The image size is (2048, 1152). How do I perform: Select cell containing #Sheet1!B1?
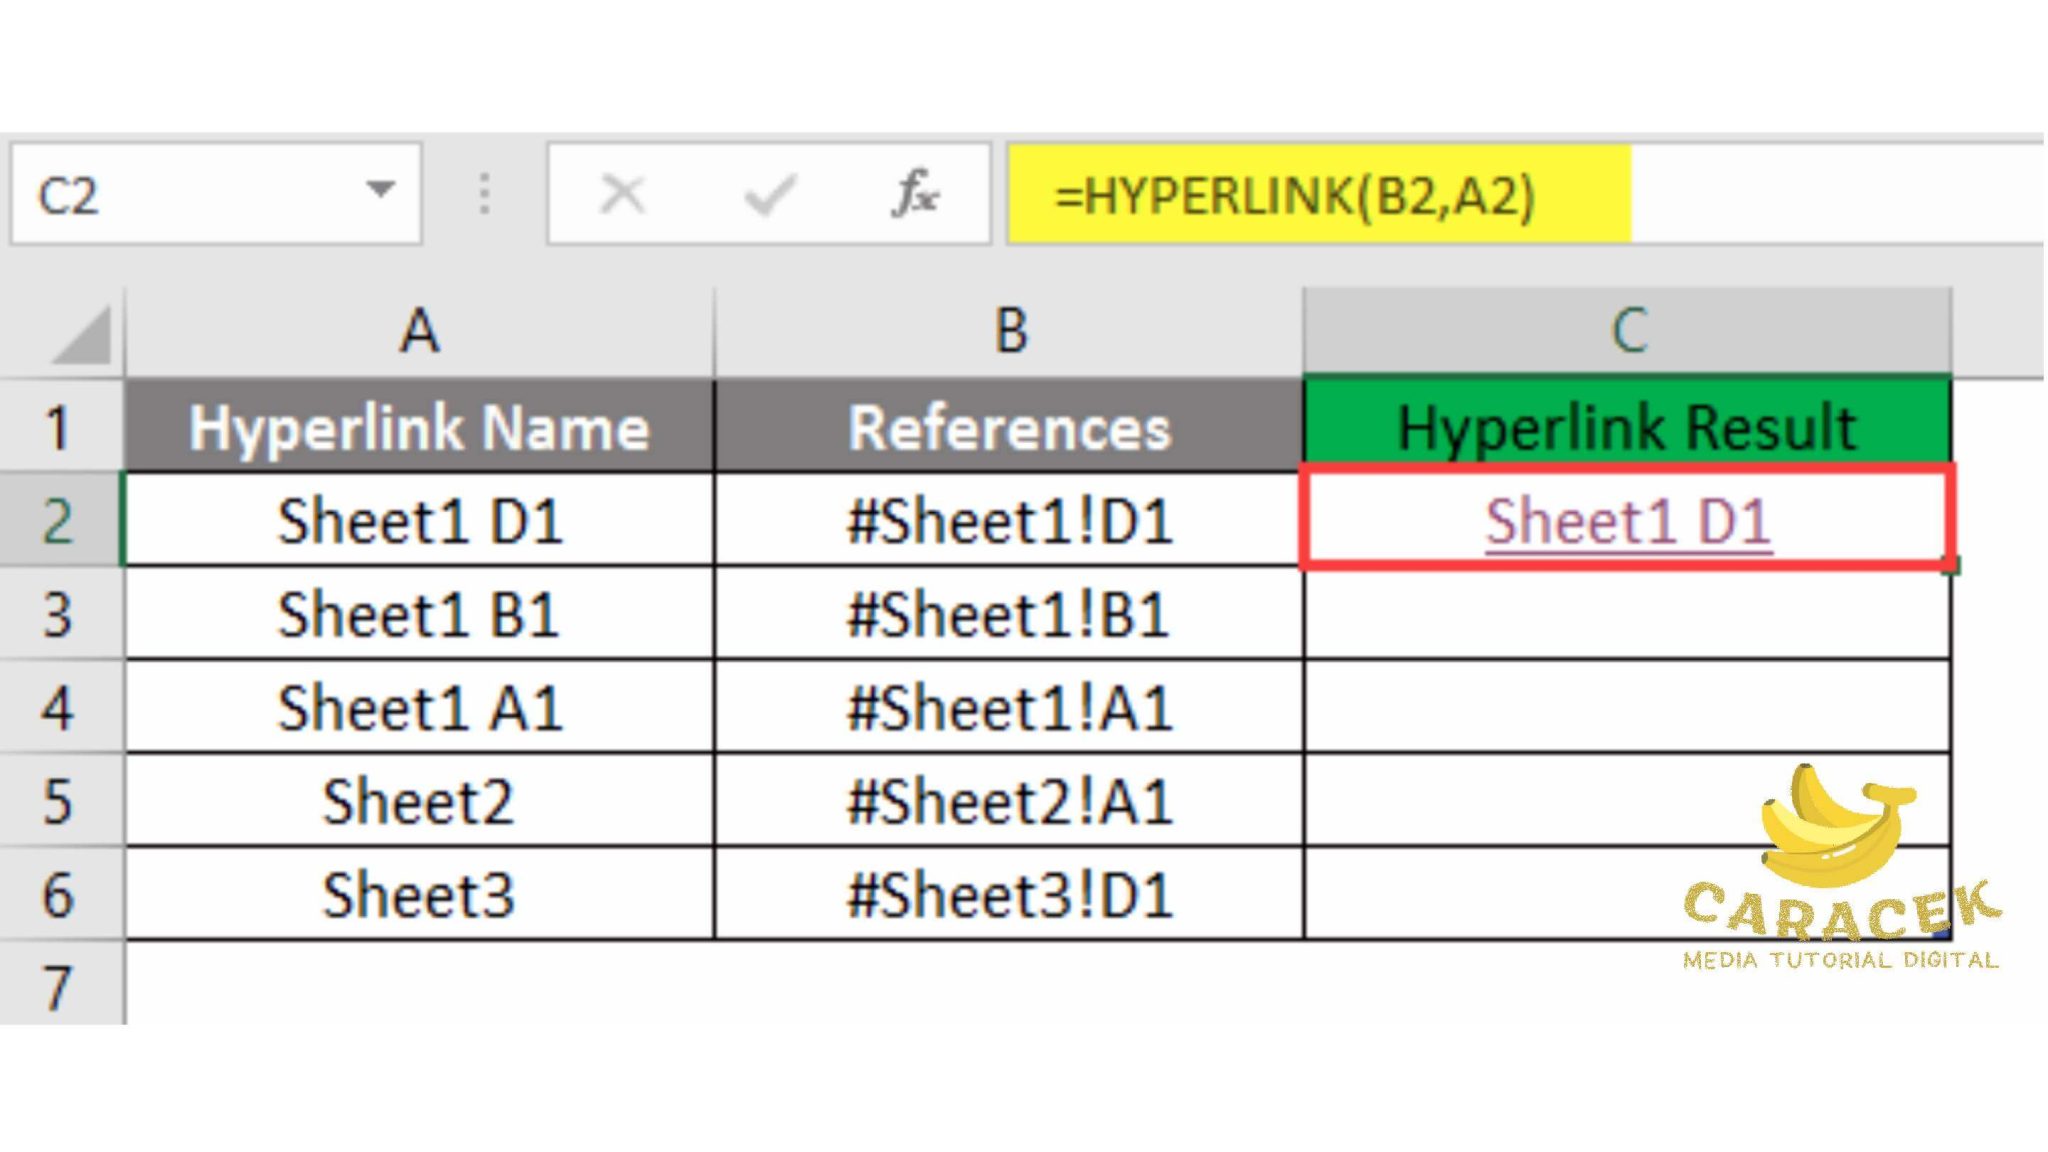pyautogui.click(x=1010, y=615)
